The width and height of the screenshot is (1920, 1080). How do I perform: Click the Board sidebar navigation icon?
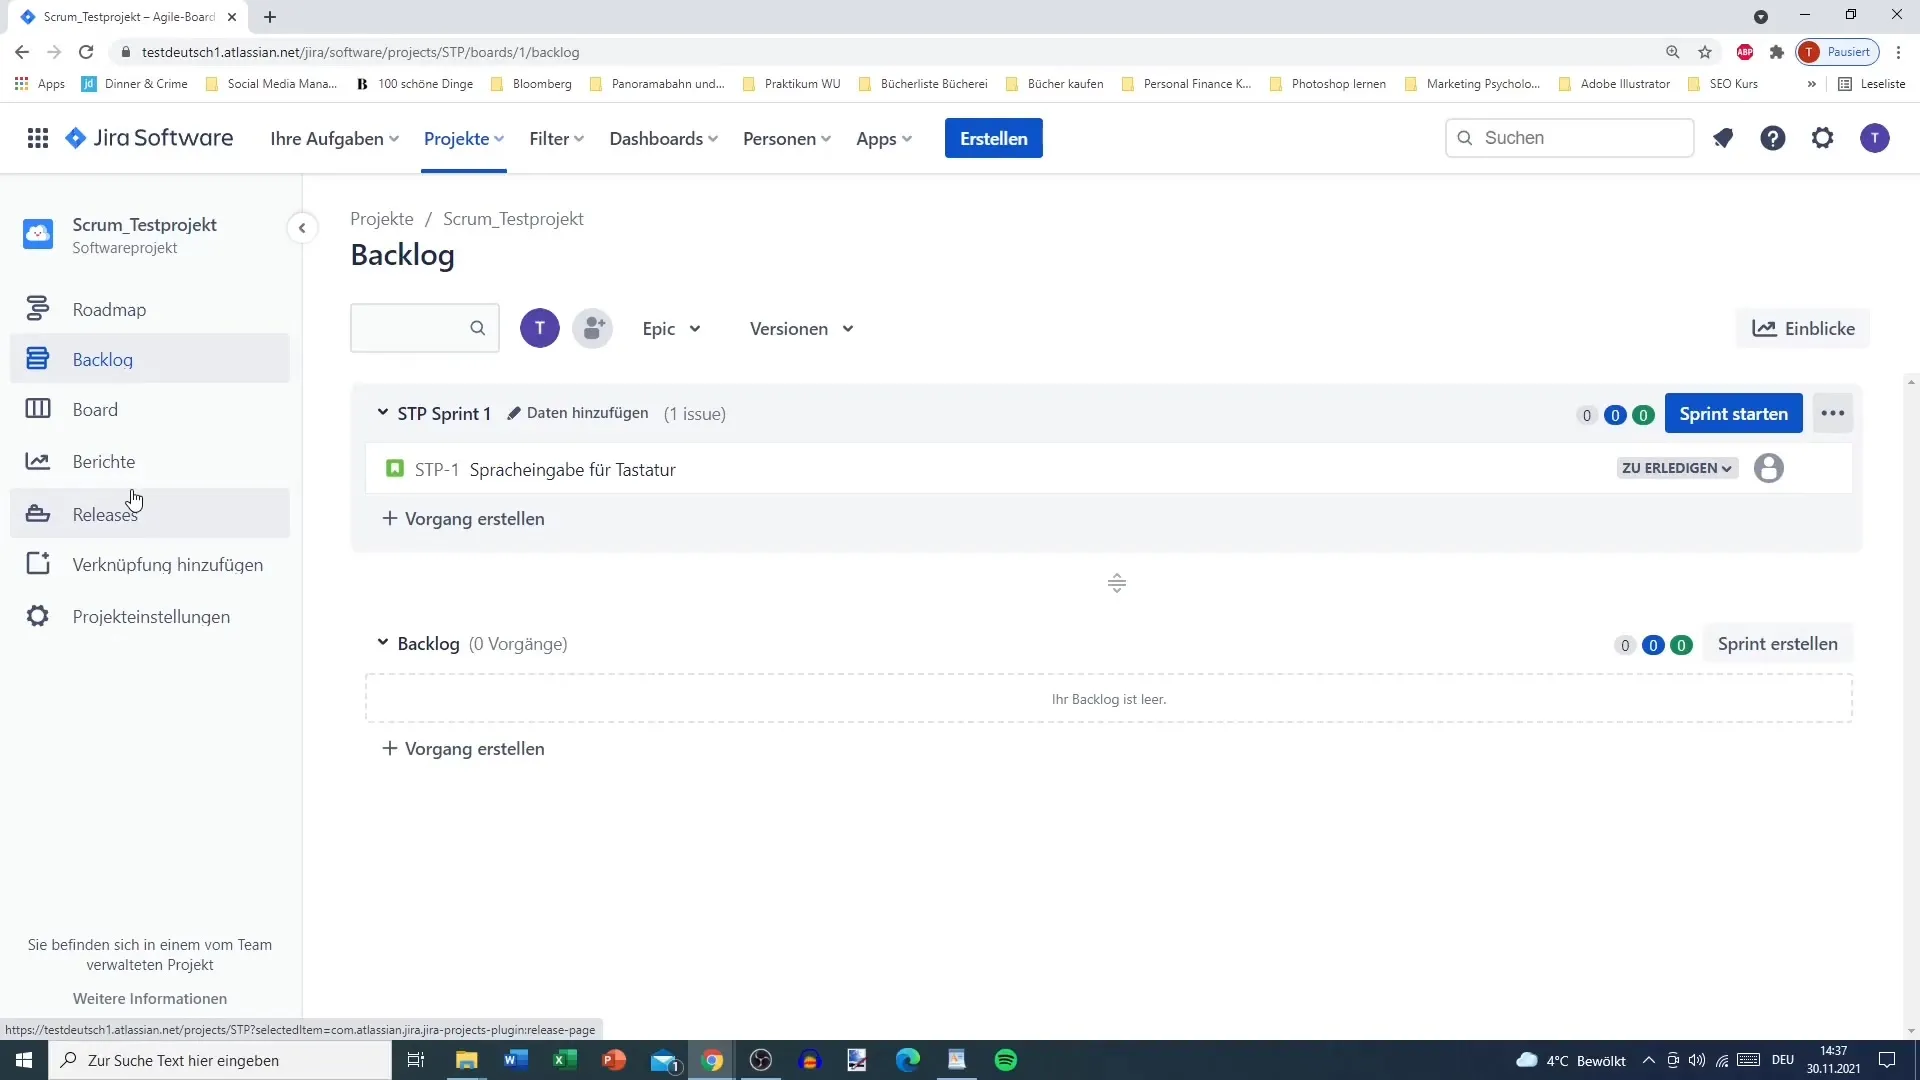pos(37,410)
